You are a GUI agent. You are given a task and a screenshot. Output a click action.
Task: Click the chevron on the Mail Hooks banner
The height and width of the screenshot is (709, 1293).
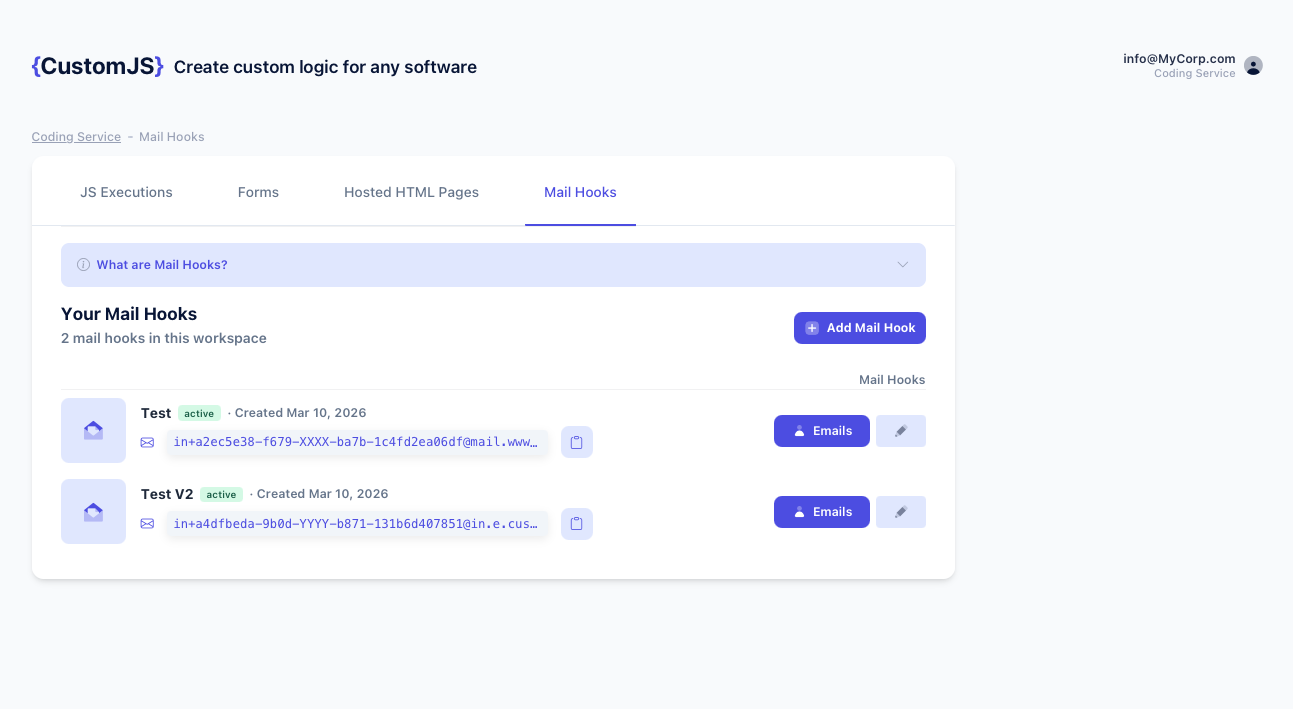(903, 264)
